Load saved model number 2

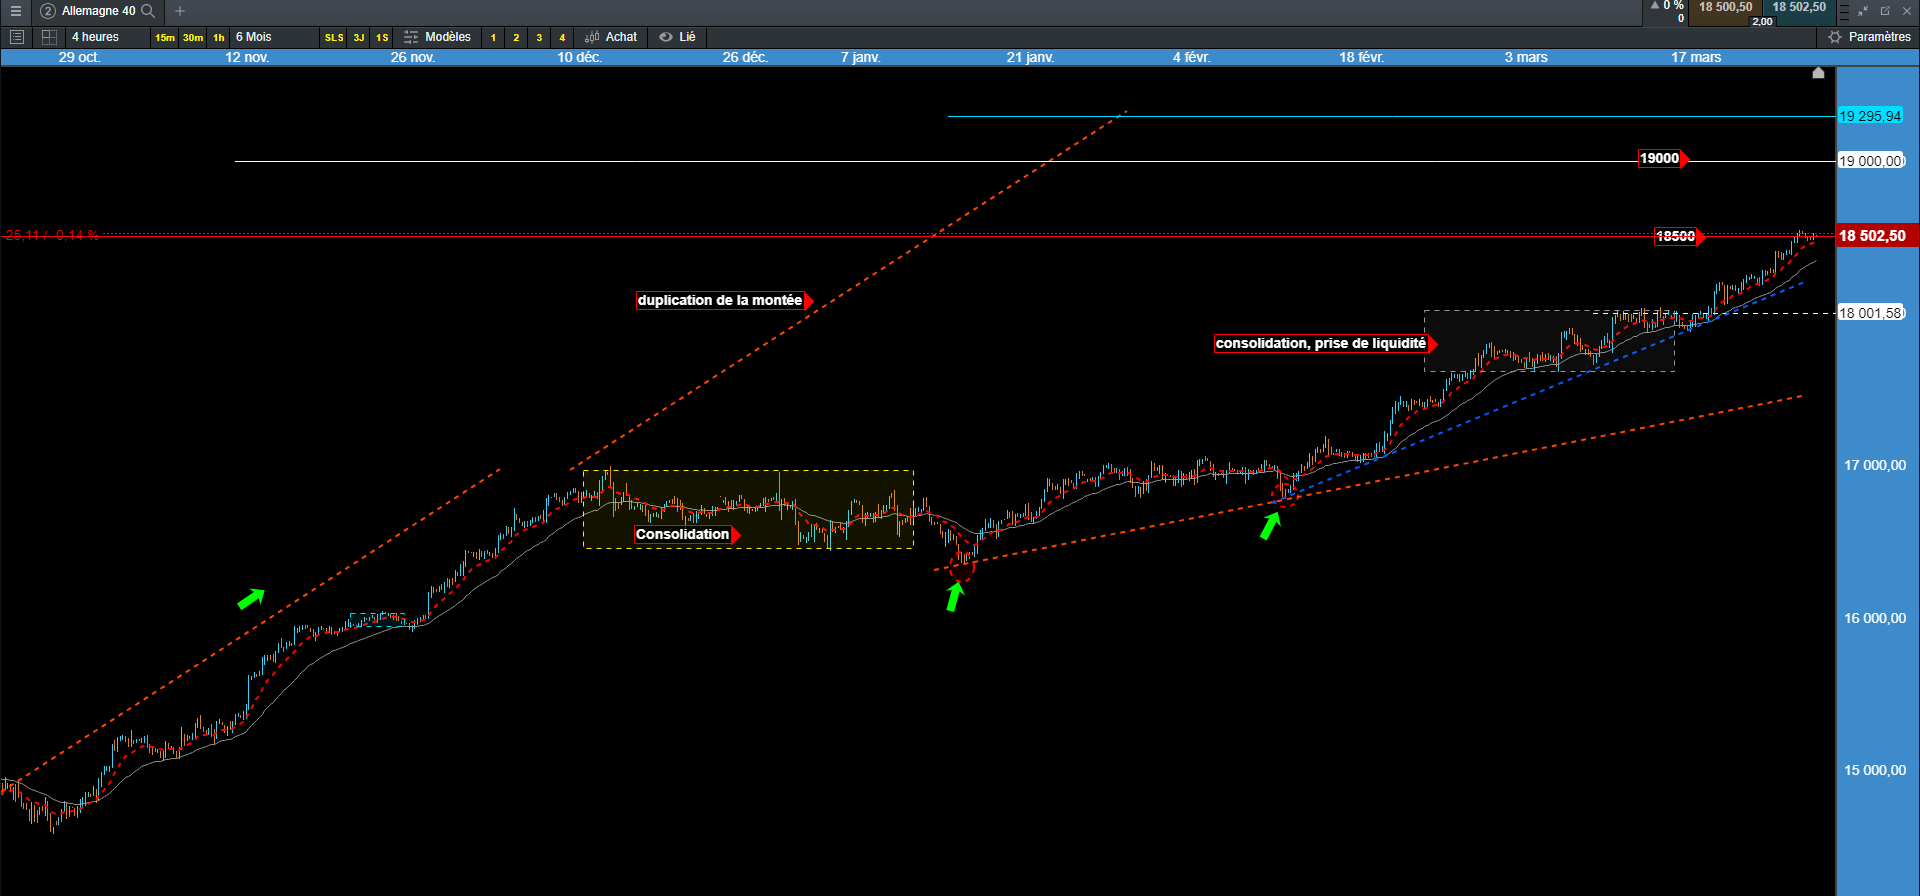[516, 37]
